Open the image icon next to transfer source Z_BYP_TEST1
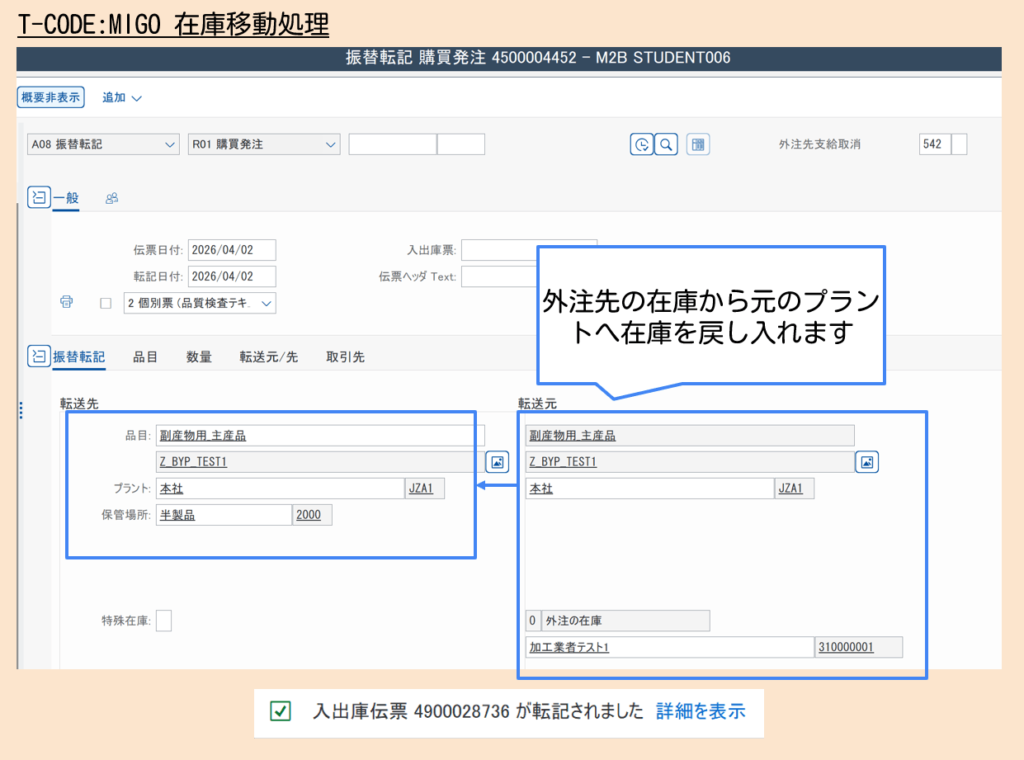 coord(866,461)
